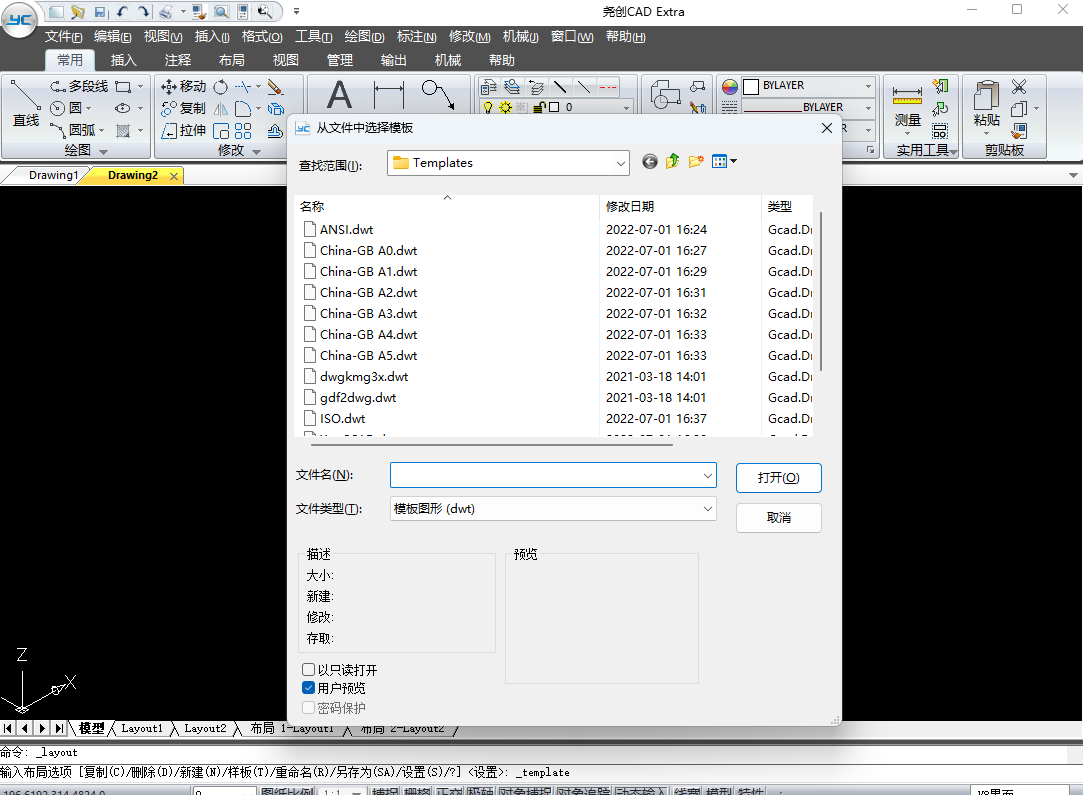
Task: Open the 格式(O) menu
Action: (x=262, y=37)
